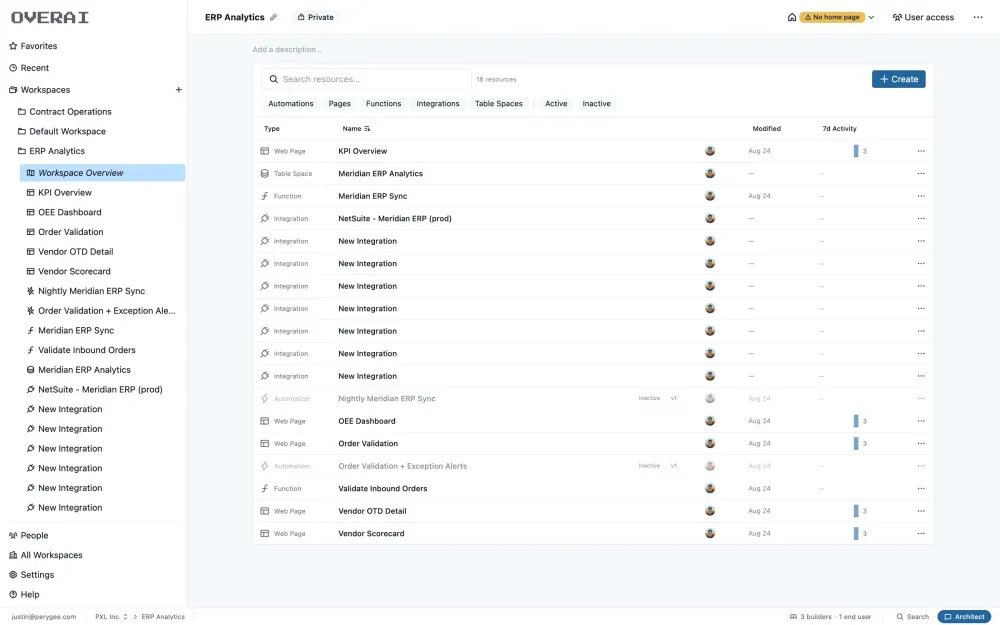1000x625 pixels.
Task: Click the OVERAI logo
Action: point(50,17)
